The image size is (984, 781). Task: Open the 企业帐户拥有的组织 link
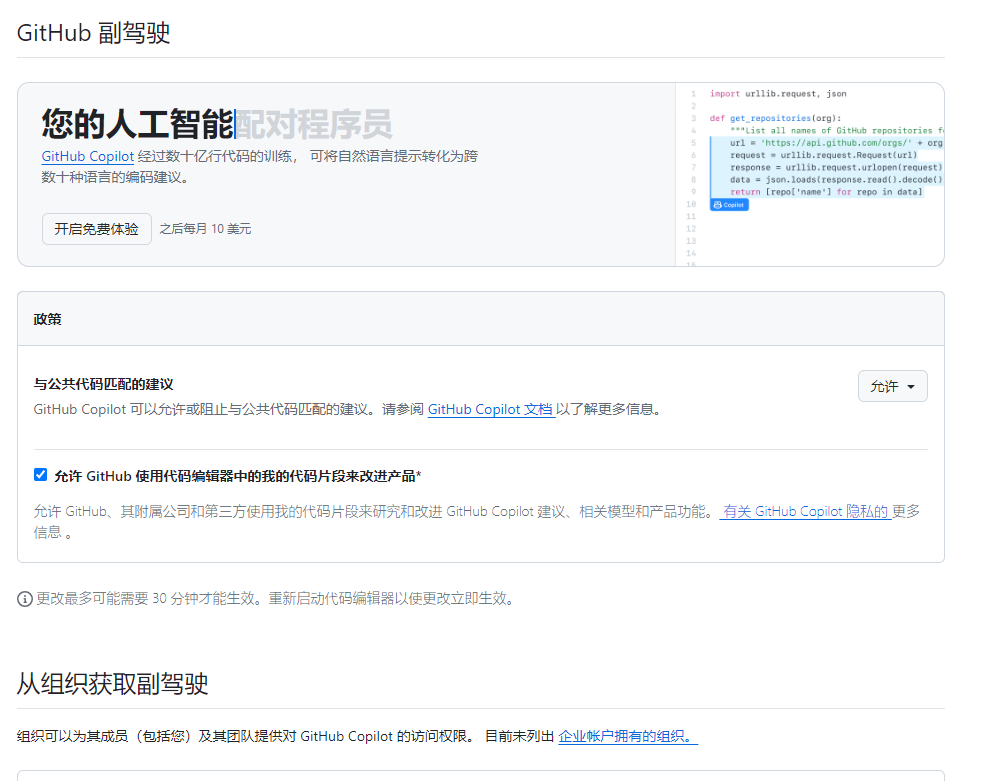click(628, 736)
